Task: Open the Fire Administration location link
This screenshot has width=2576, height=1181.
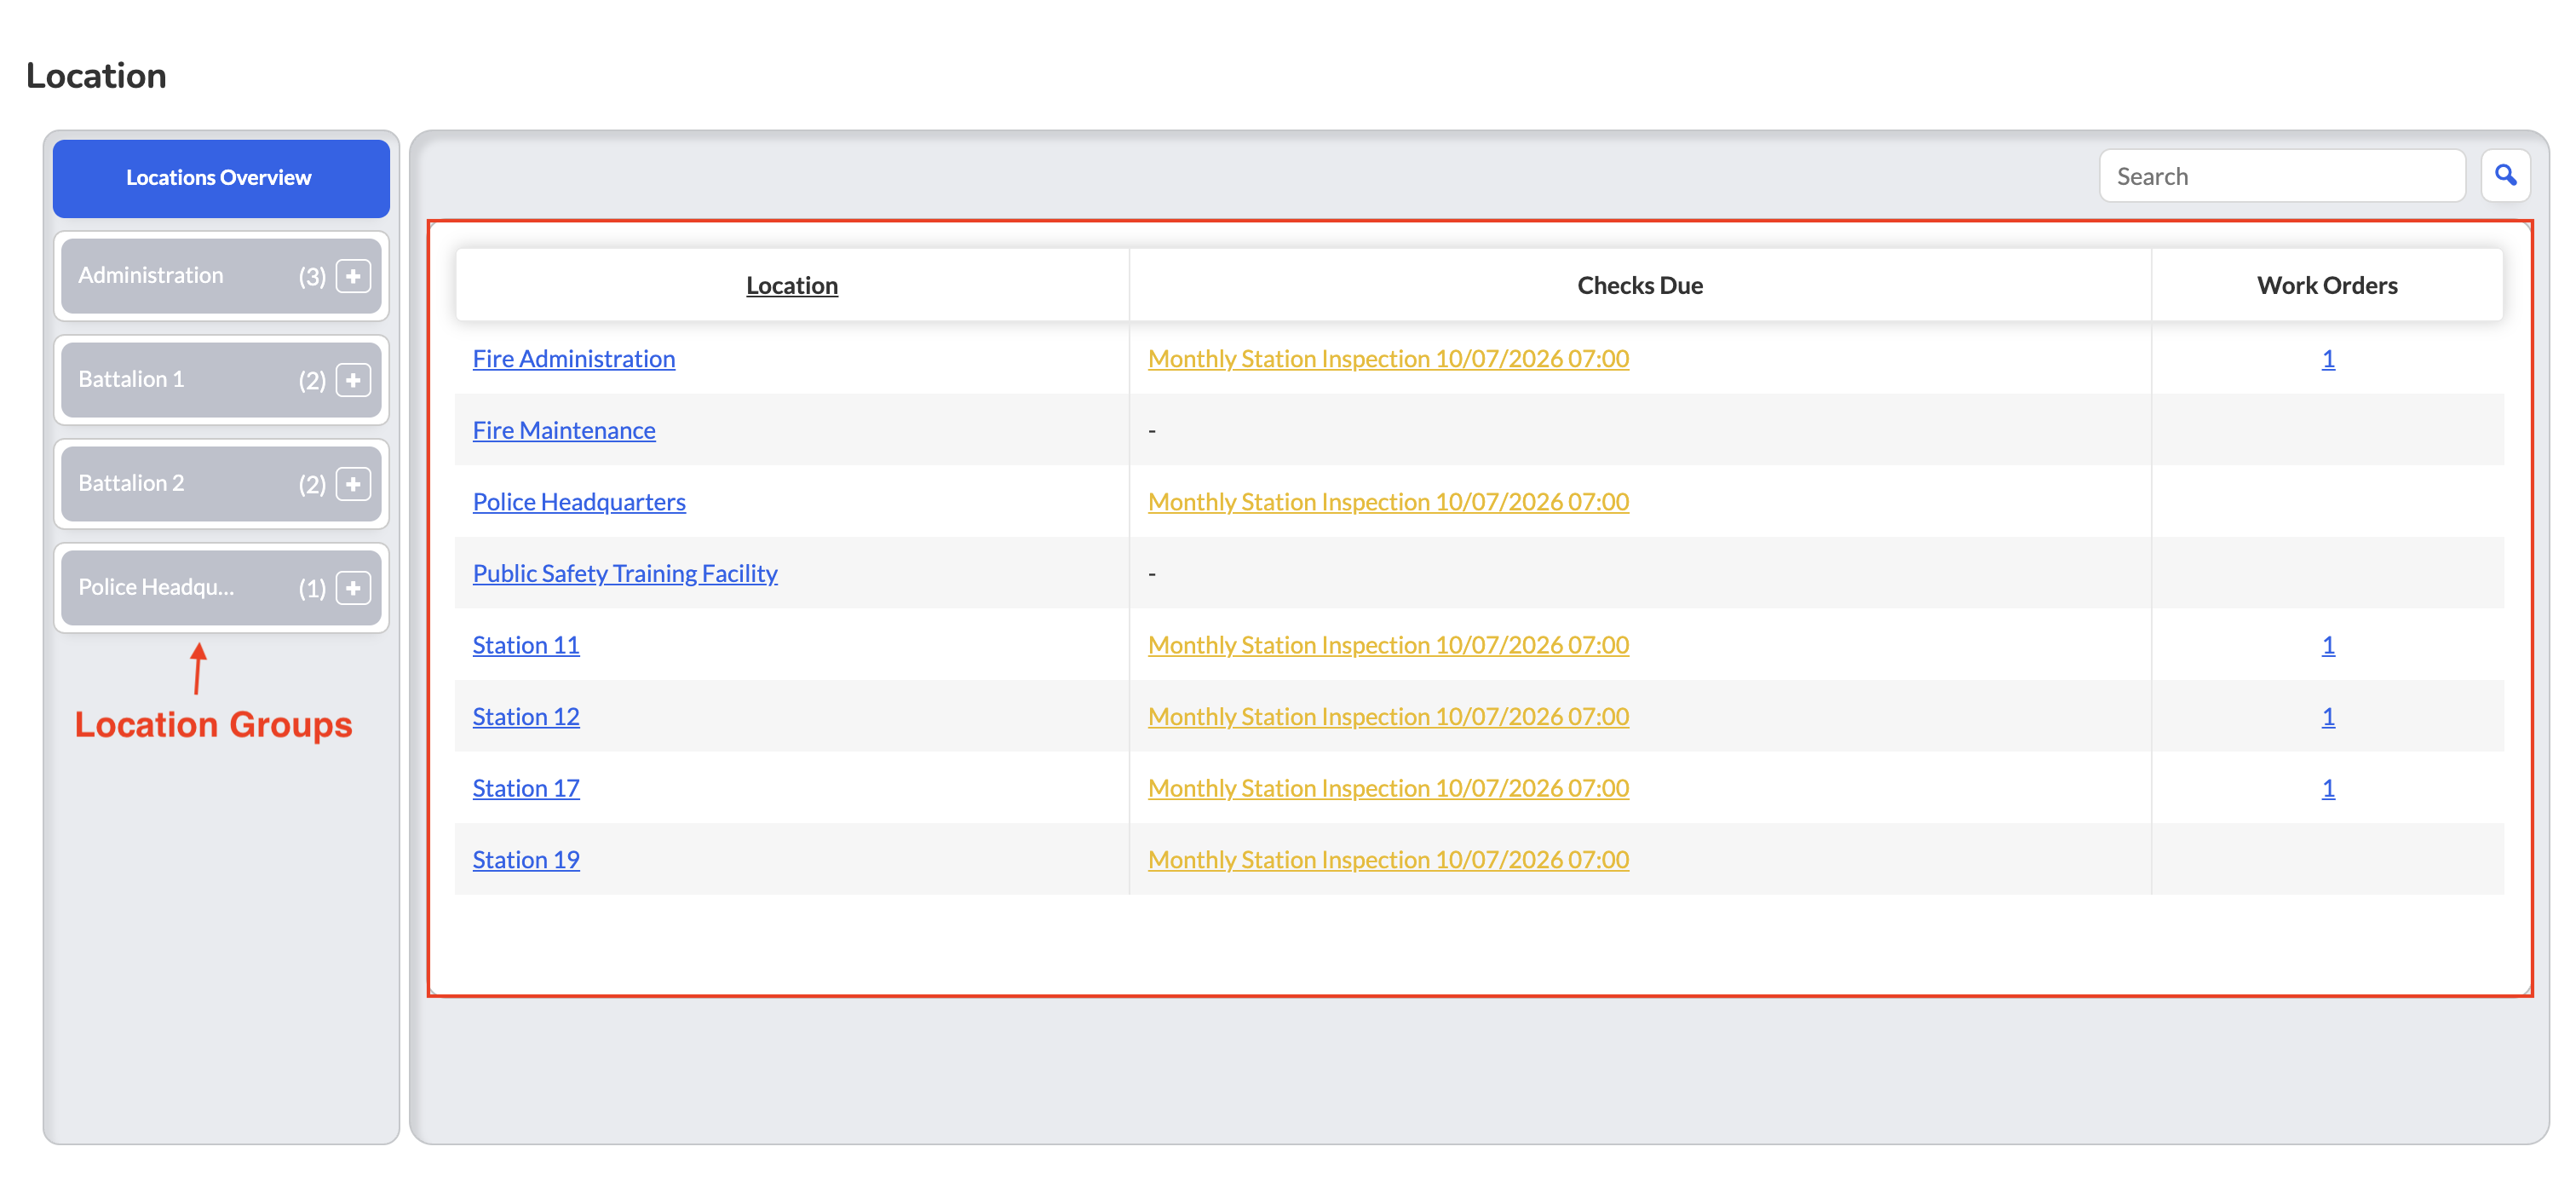Action: tap(574, 358)
